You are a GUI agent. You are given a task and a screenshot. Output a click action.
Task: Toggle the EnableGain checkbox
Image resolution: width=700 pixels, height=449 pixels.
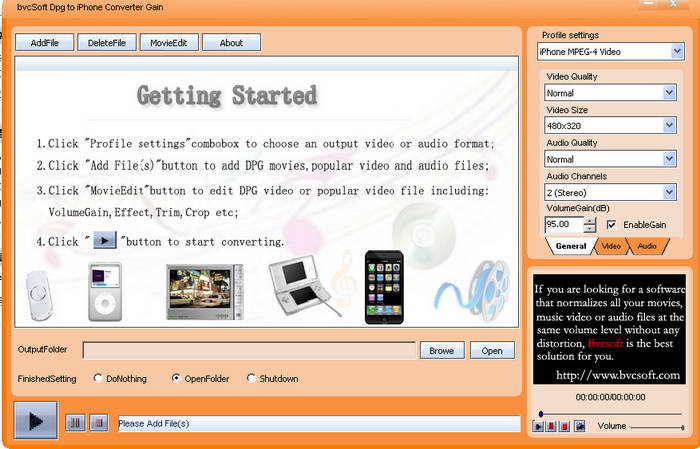point(611,225)
